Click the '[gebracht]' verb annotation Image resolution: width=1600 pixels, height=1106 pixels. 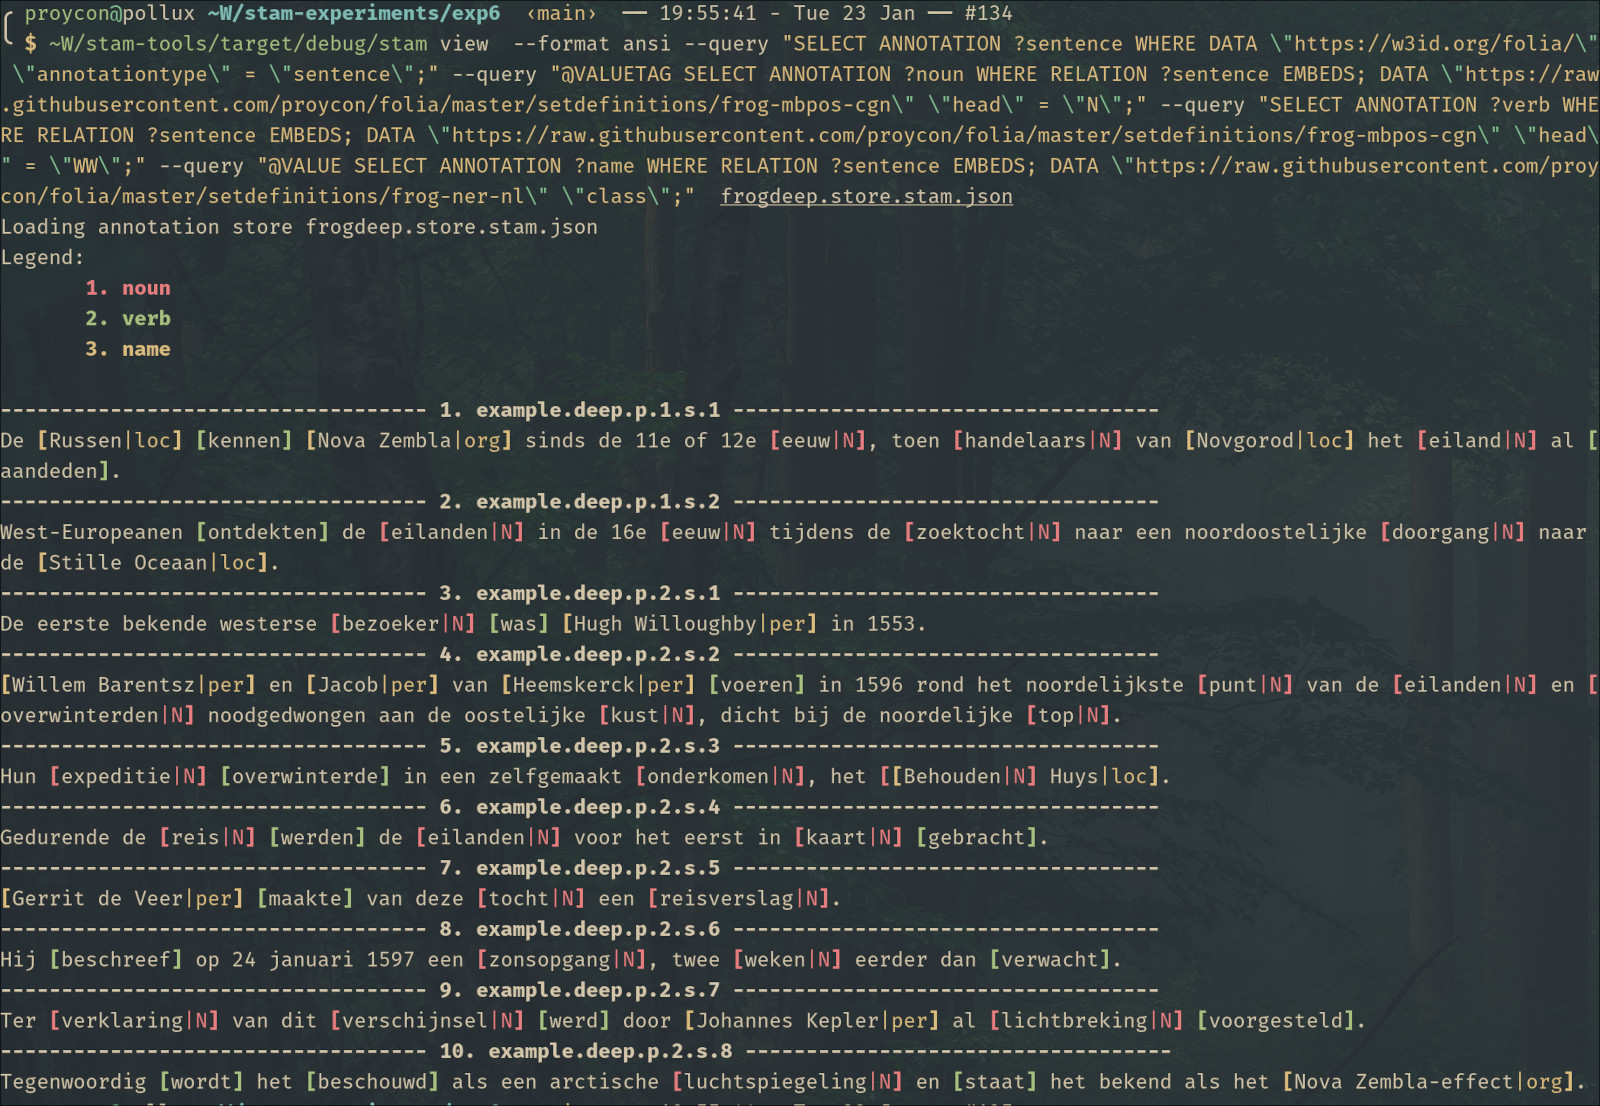click(x=977, y=837)
